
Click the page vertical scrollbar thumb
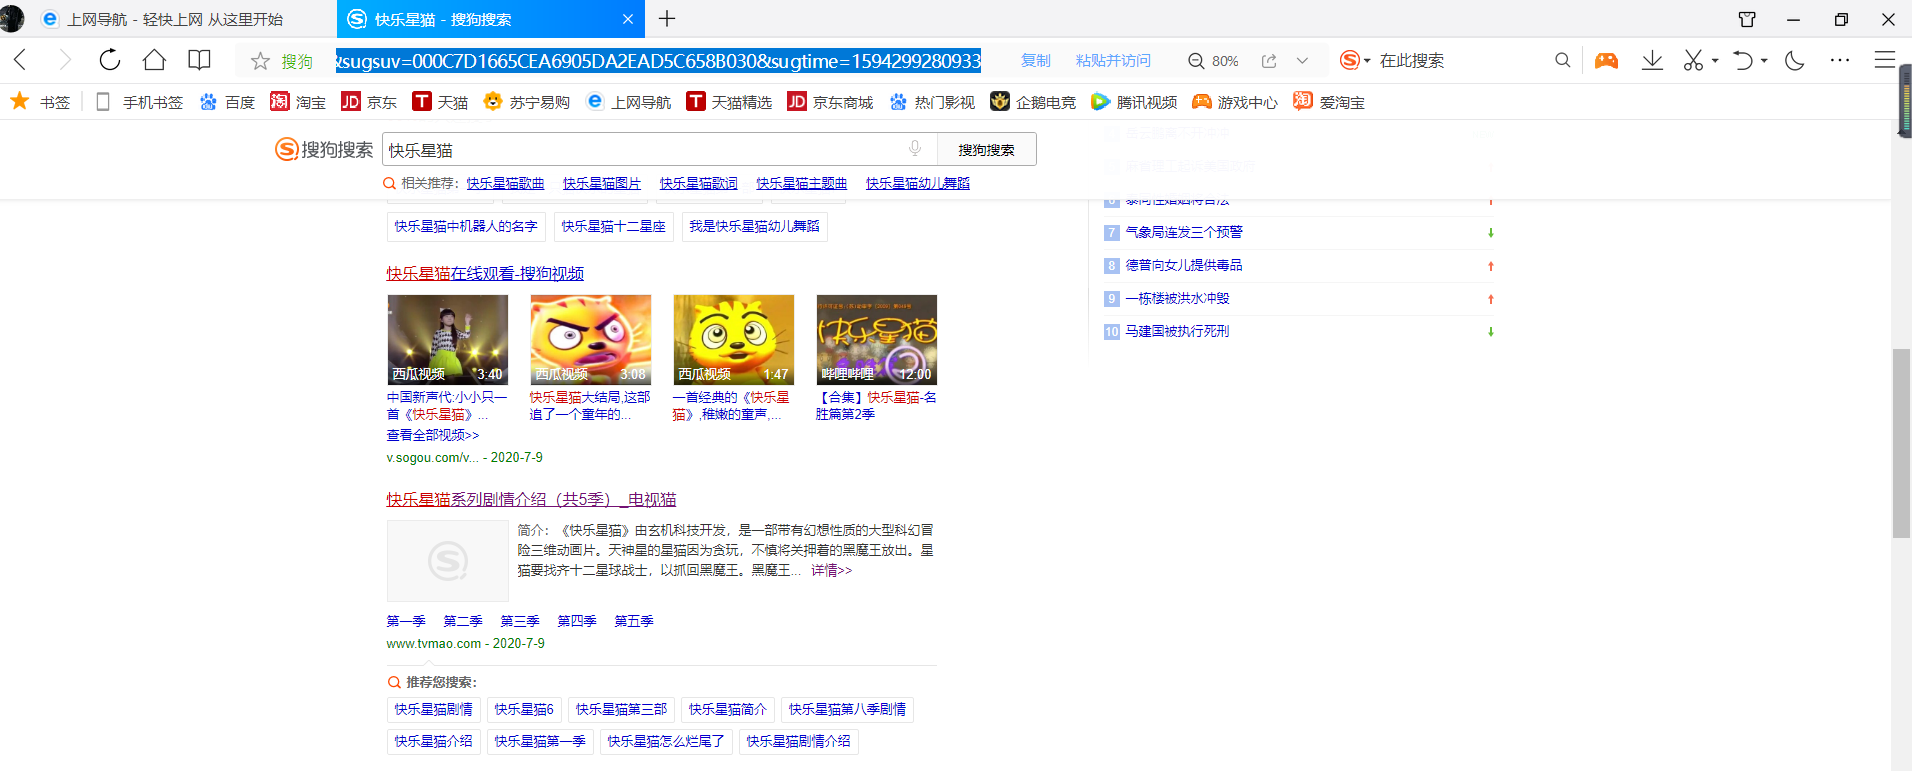[1901, 443]
